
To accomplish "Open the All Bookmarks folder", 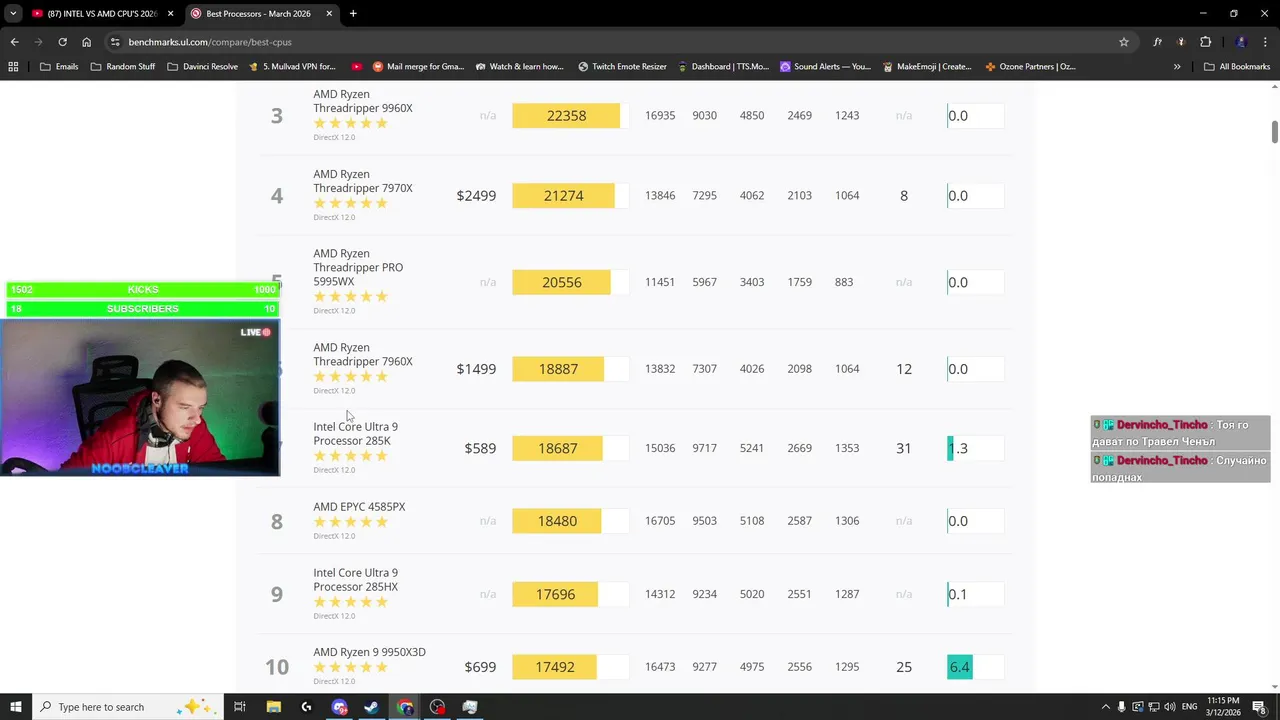I will (1237, 67).
